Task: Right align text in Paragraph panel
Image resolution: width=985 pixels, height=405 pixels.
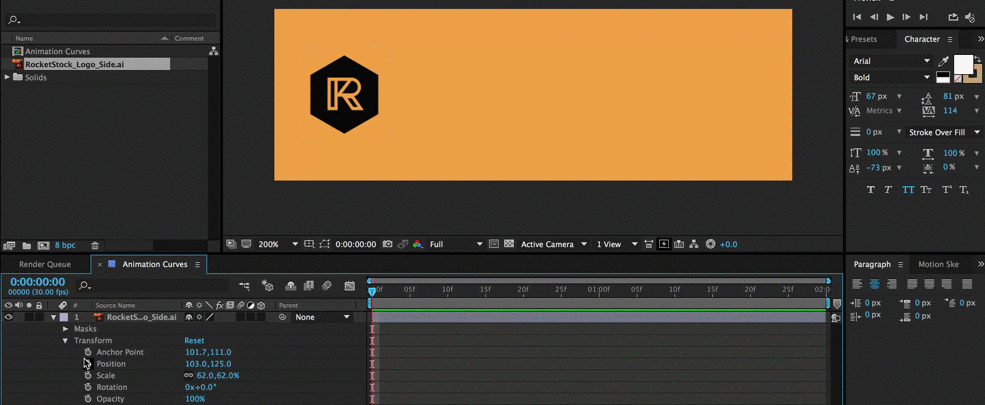Action: 890,284
